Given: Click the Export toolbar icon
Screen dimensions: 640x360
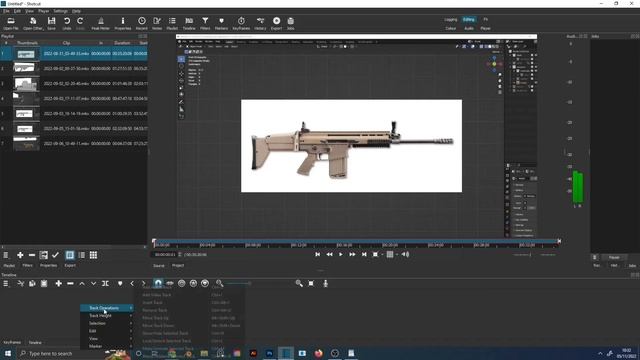Looking at the screenshot, I should (x=276, y=23).
